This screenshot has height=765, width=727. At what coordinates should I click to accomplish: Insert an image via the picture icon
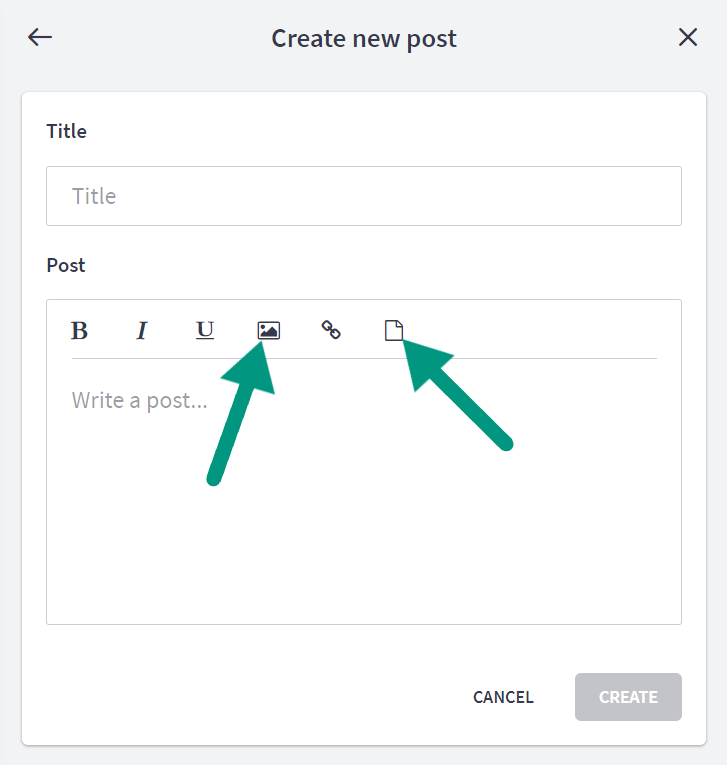coord(268,331)
